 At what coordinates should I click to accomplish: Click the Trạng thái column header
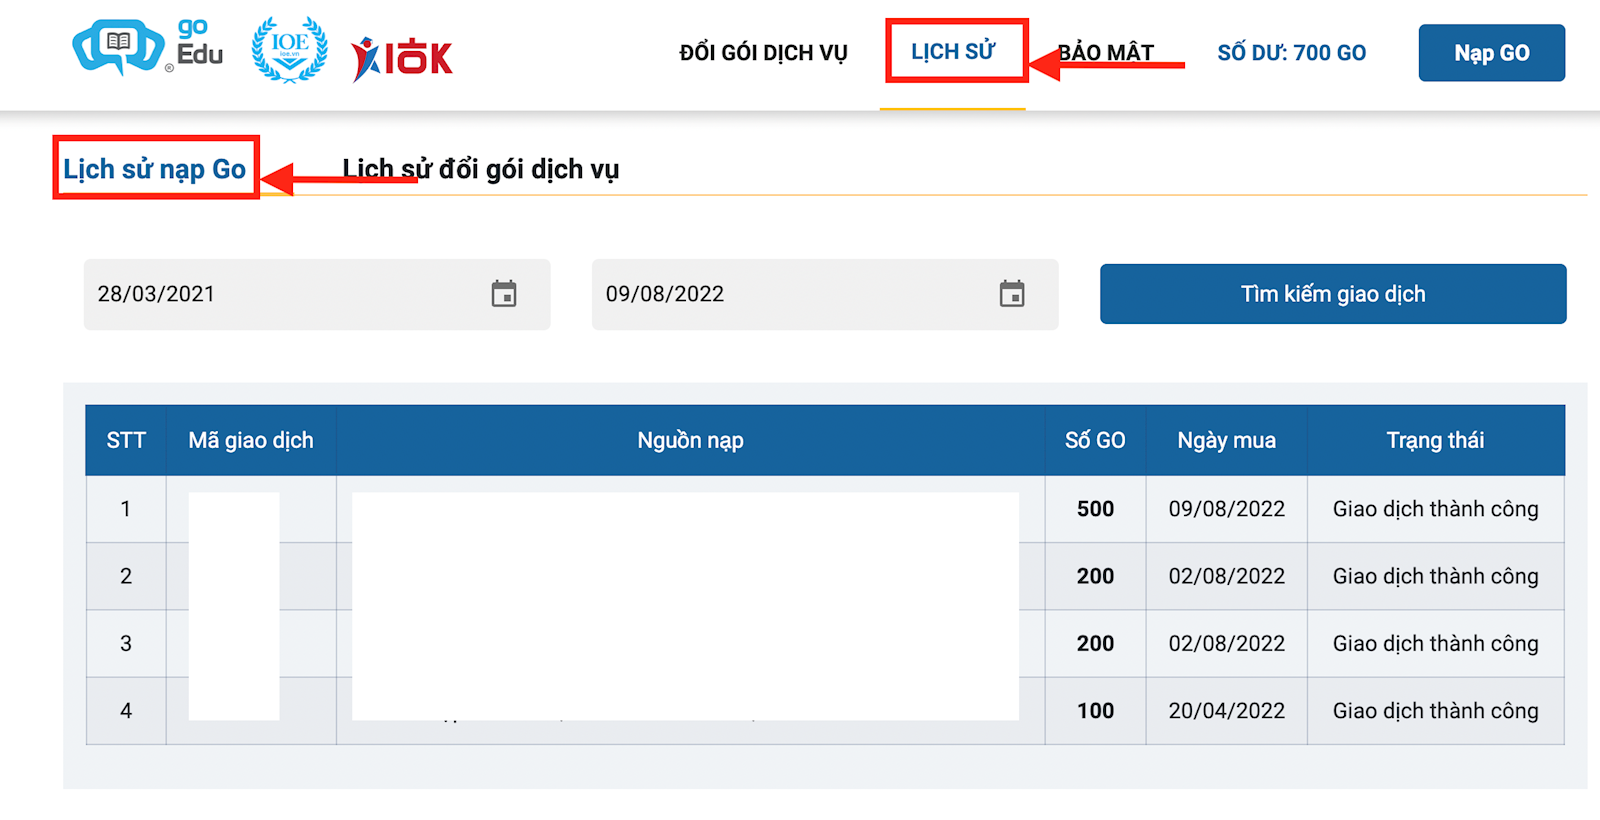[1435, 440]
